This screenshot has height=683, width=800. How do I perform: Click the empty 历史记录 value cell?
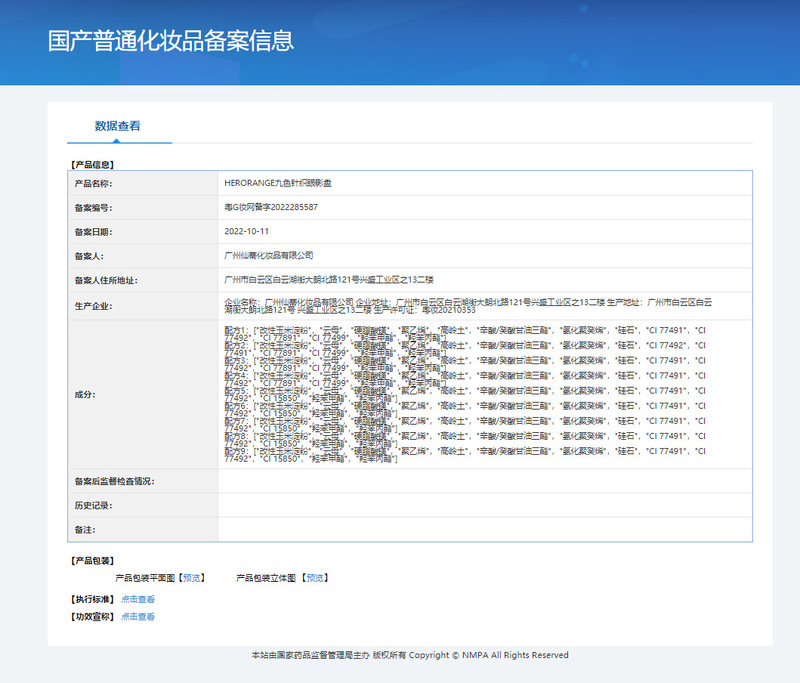coord(485,505)
